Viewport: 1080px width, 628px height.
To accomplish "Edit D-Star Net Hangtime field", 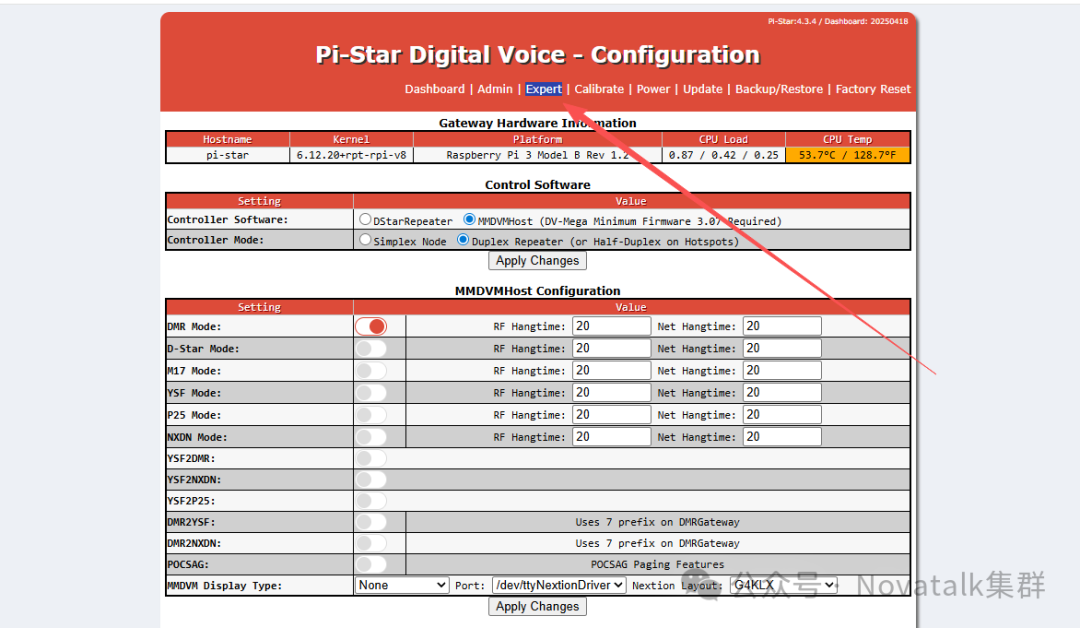I will click(x=782, y=348).
